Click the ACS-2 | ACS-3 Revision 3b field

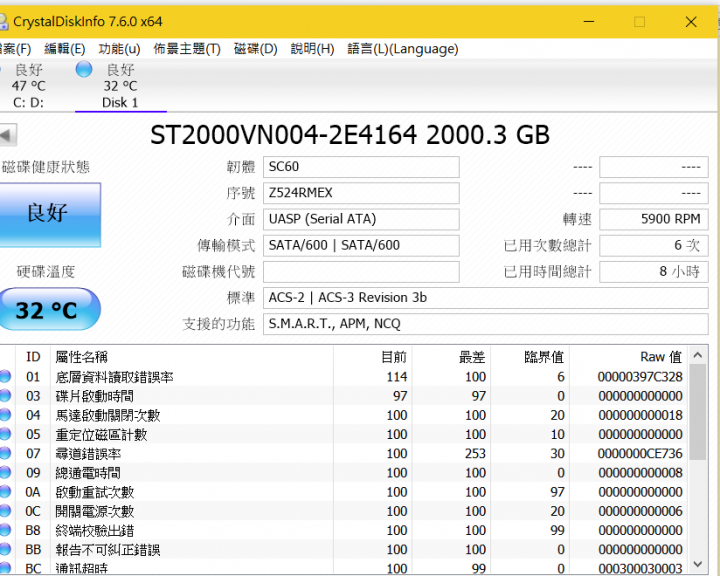486,298
